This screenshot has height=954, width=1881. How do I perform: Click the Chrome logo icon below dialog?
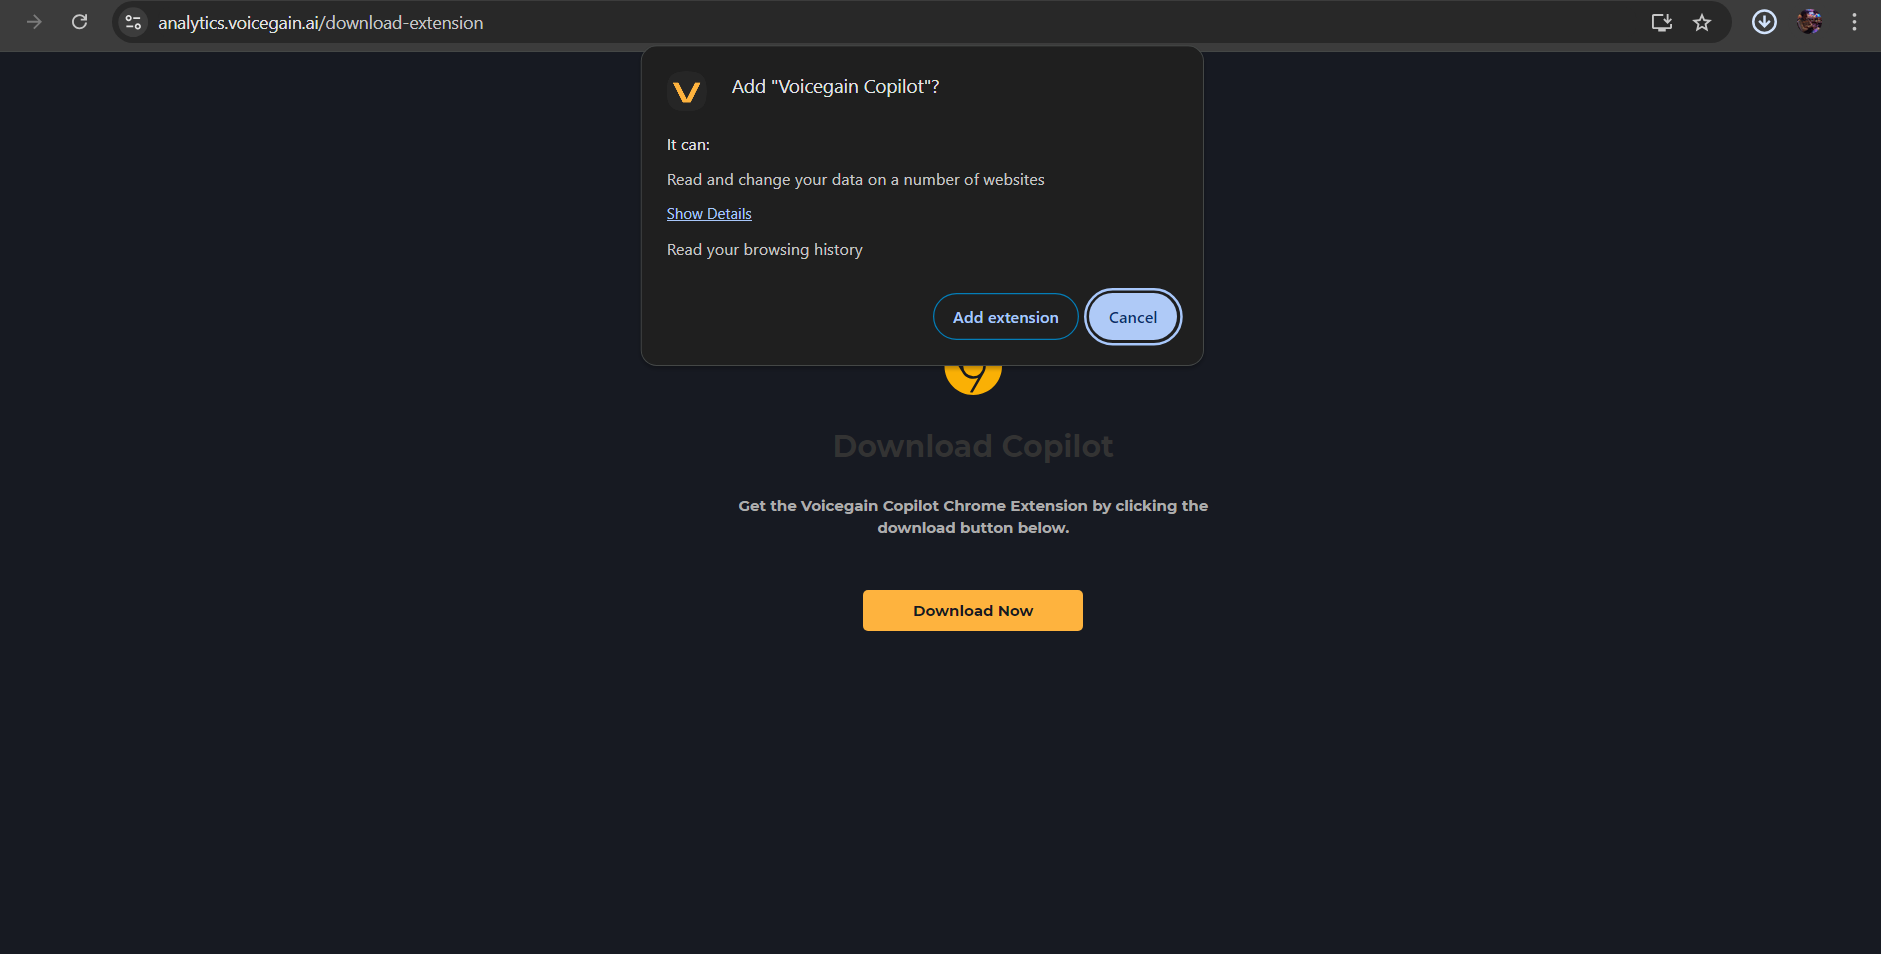[973, 378]
